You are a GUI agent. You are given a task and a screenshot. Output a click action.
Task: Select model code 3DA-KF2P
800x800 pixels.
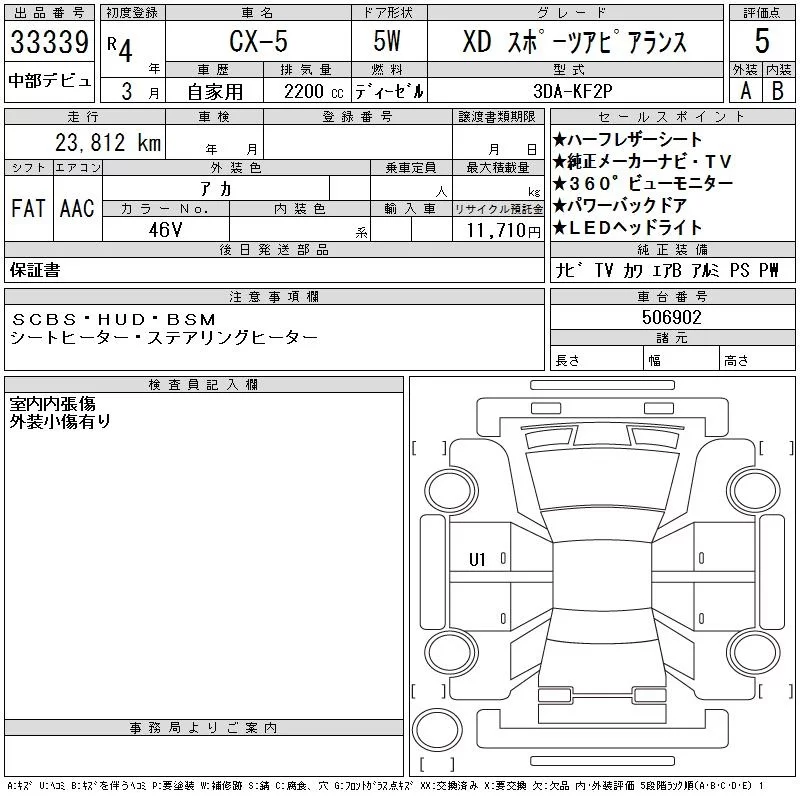click(x=572, y=91)
